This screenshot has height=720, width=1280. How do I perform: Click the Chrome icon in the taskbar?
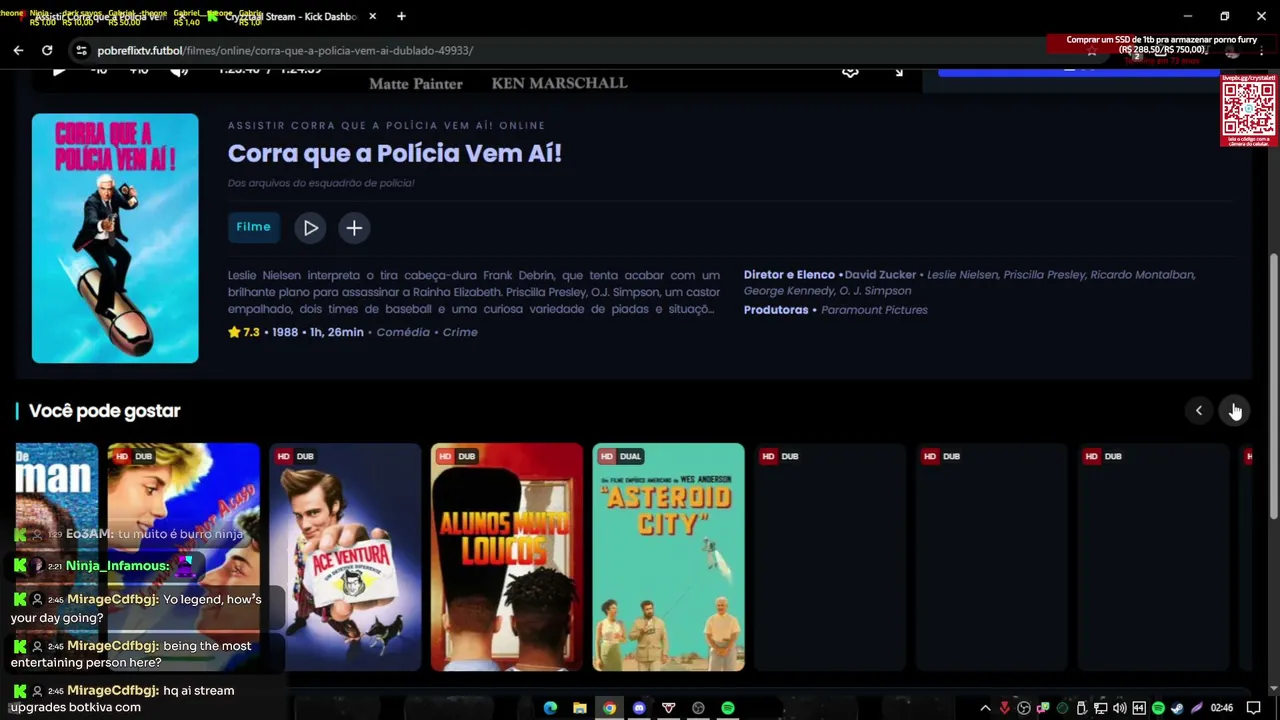point(609,708)
